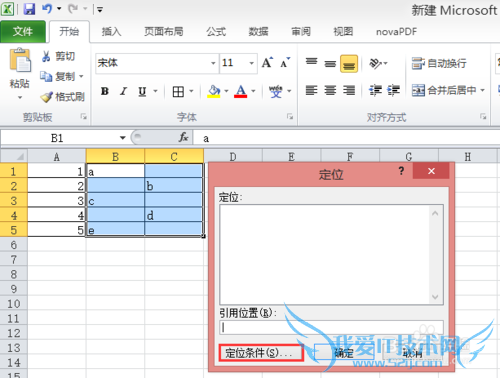Image resolution: width=500 pixels, height=378 pixels.
Task: Decrease indent icon
Action: [x=375, y=90]
